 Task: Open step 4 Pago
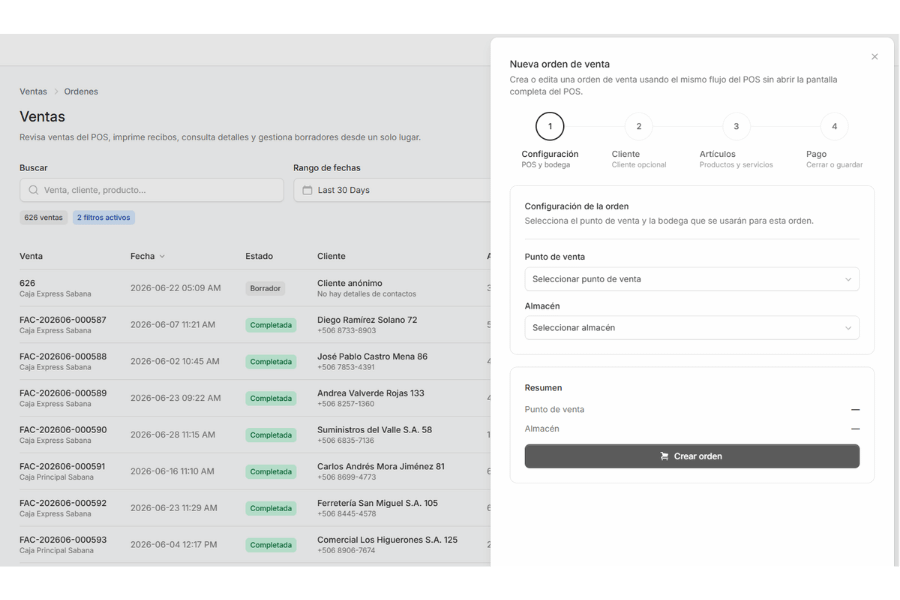834,126
